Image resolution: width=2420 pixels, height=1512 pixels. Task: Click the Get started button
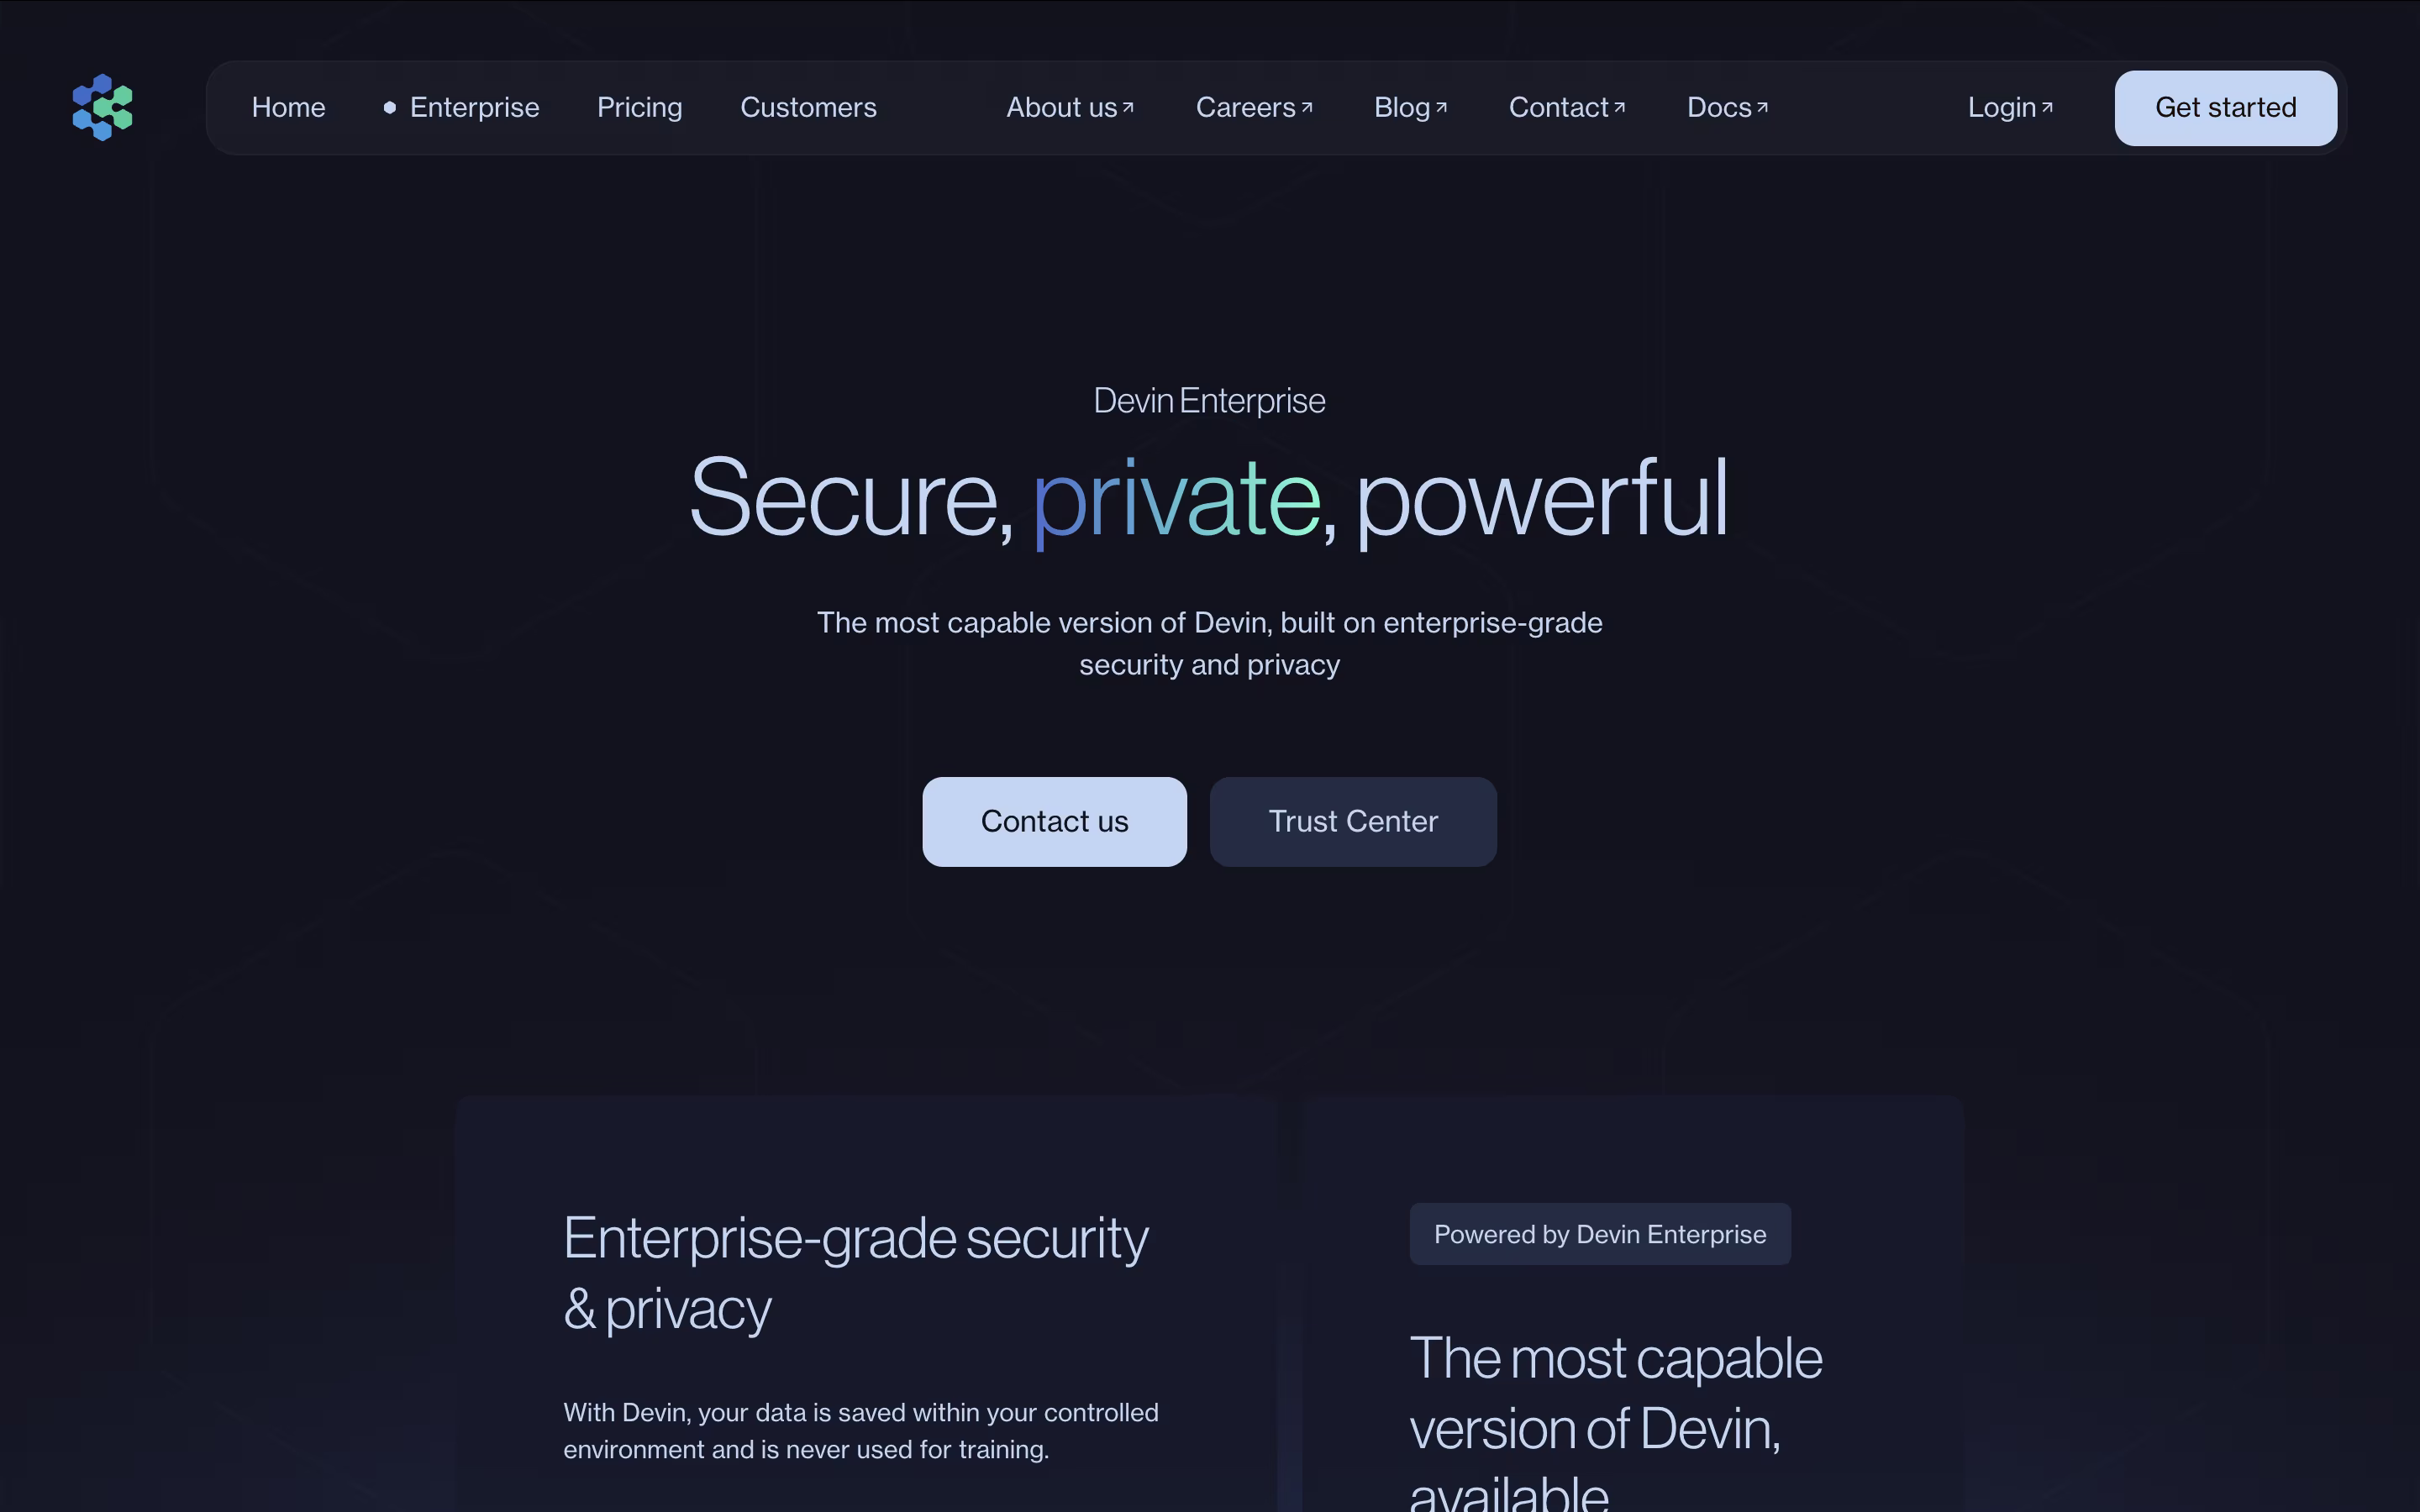point(2225,108)
